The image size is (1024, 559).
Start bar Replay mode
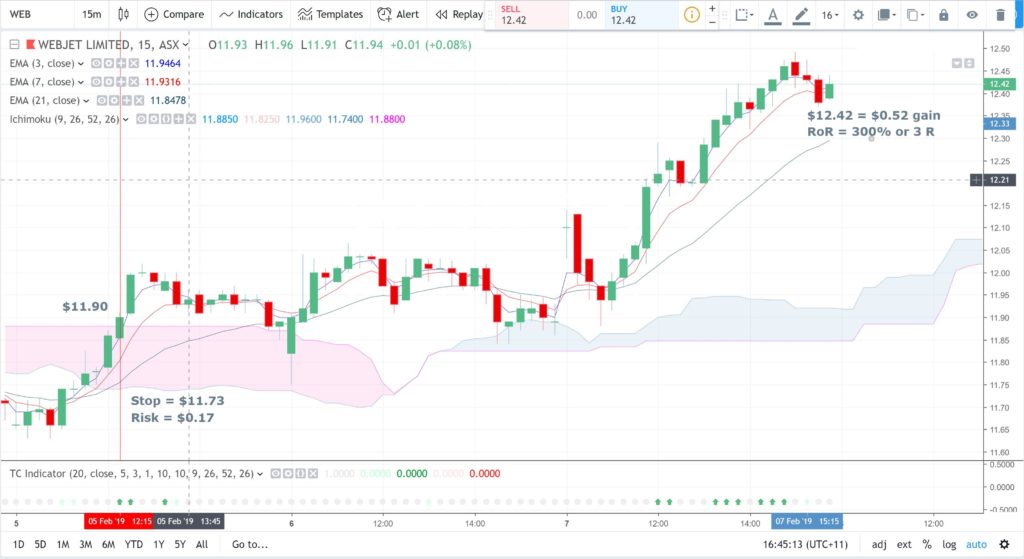click(458, 14)
